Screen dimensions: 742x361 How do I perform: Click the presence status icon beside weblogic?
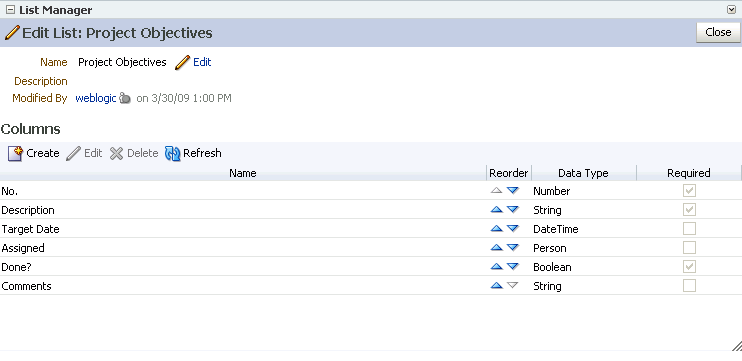[x=124, y=98]
